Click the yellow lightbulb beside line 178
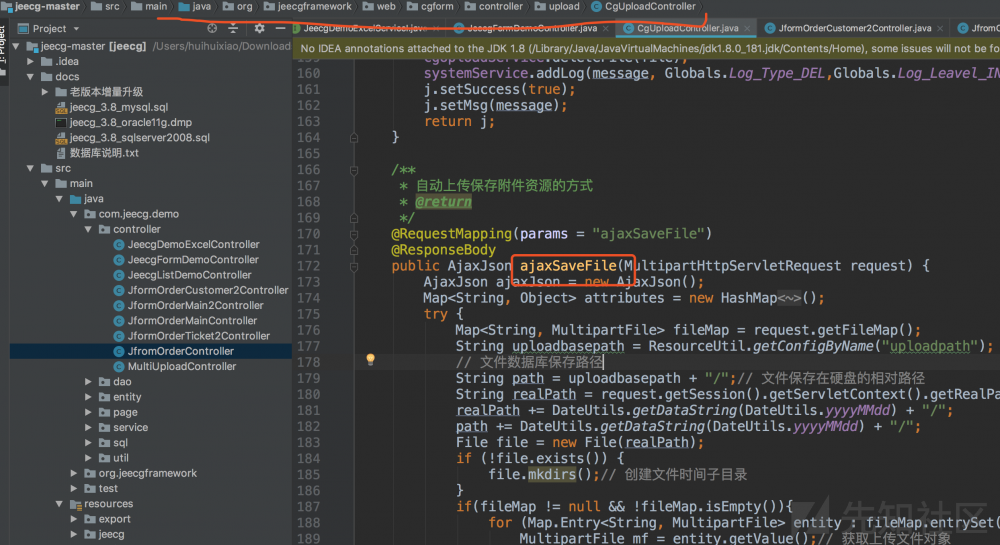 tap(369, 360)
